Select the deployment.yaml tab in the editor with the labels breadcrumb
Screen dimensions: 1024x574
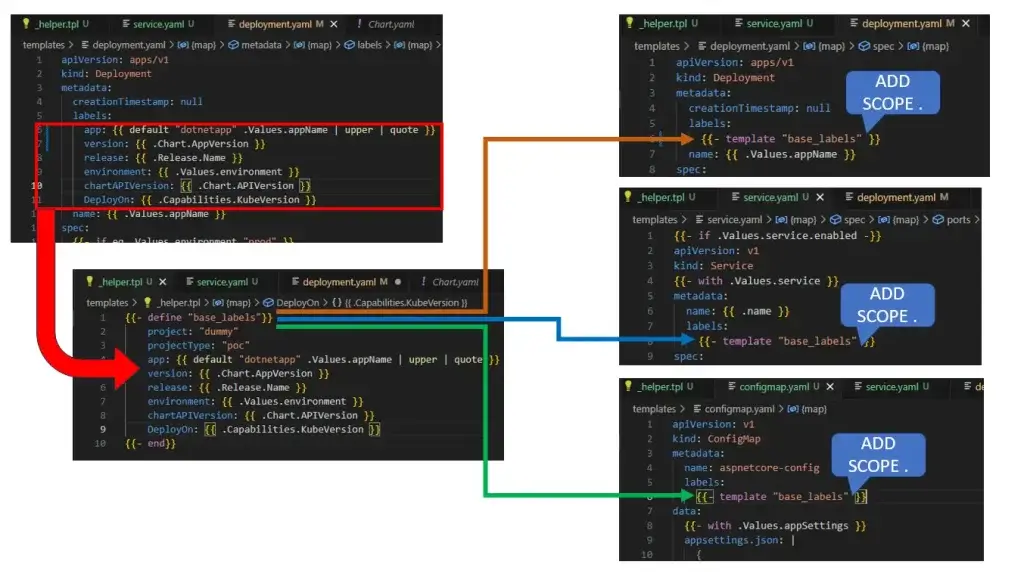pos(276,24)
